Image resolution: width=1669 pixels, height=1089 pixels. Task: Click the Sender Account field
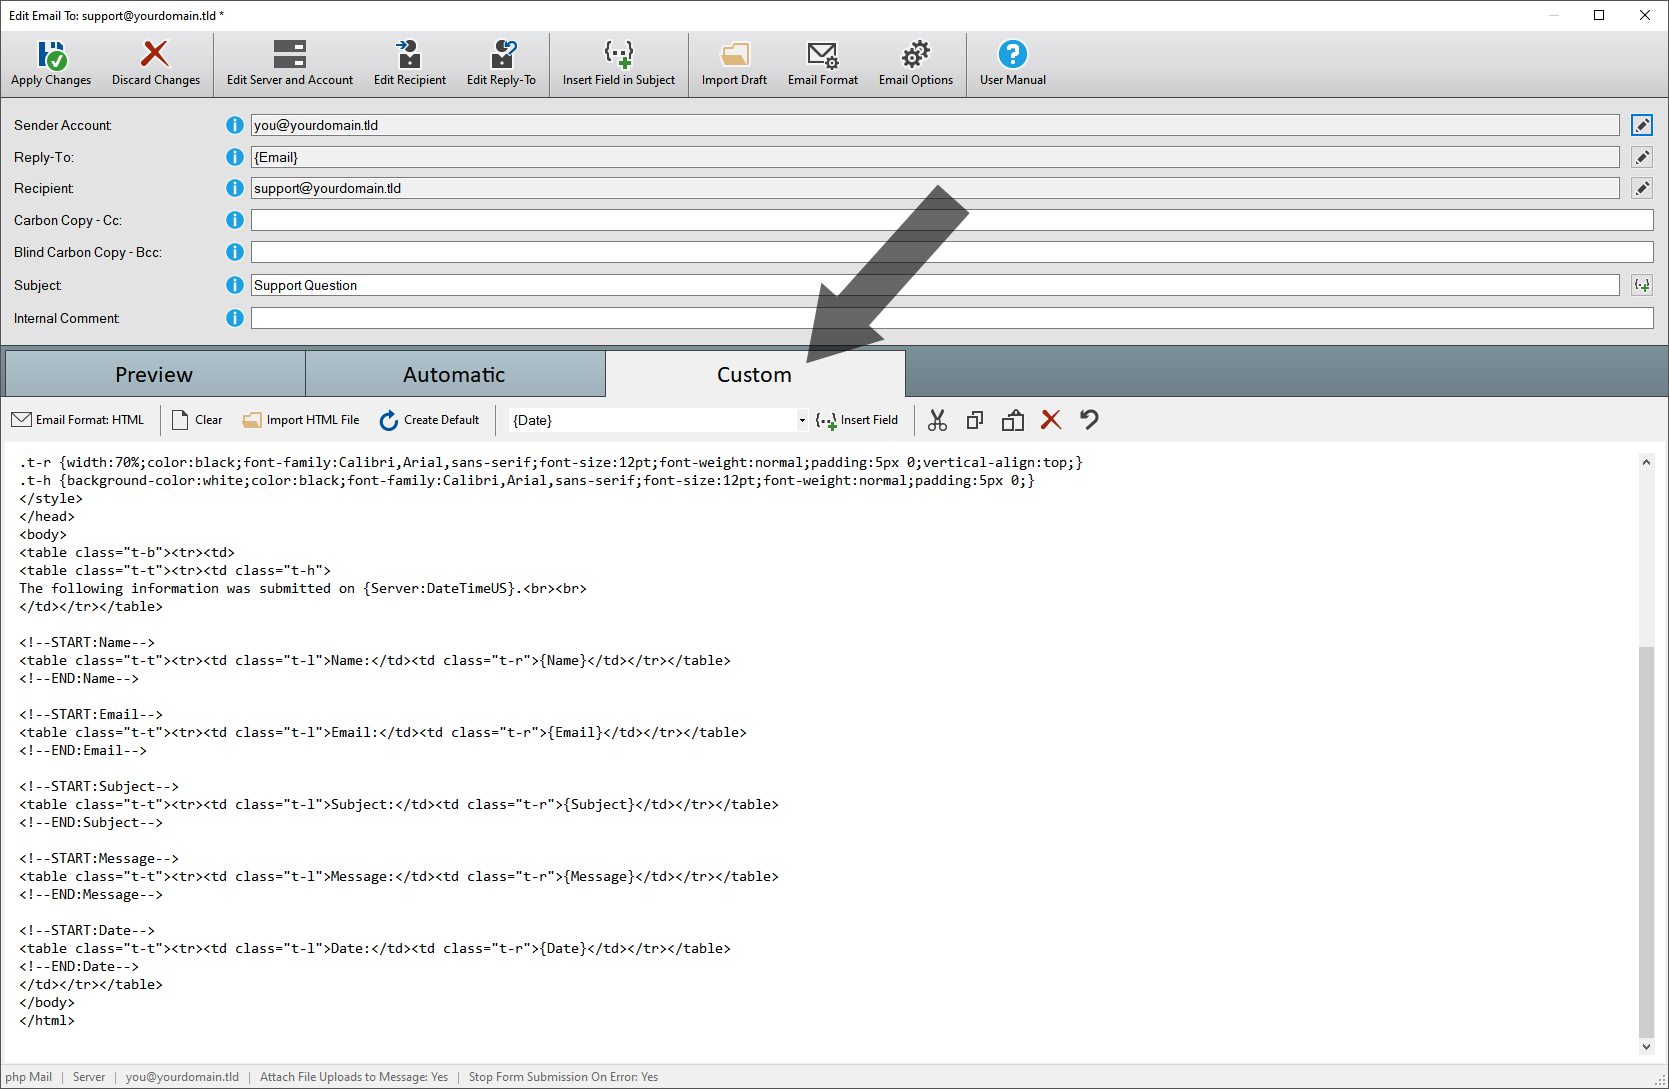click(935, 125)
